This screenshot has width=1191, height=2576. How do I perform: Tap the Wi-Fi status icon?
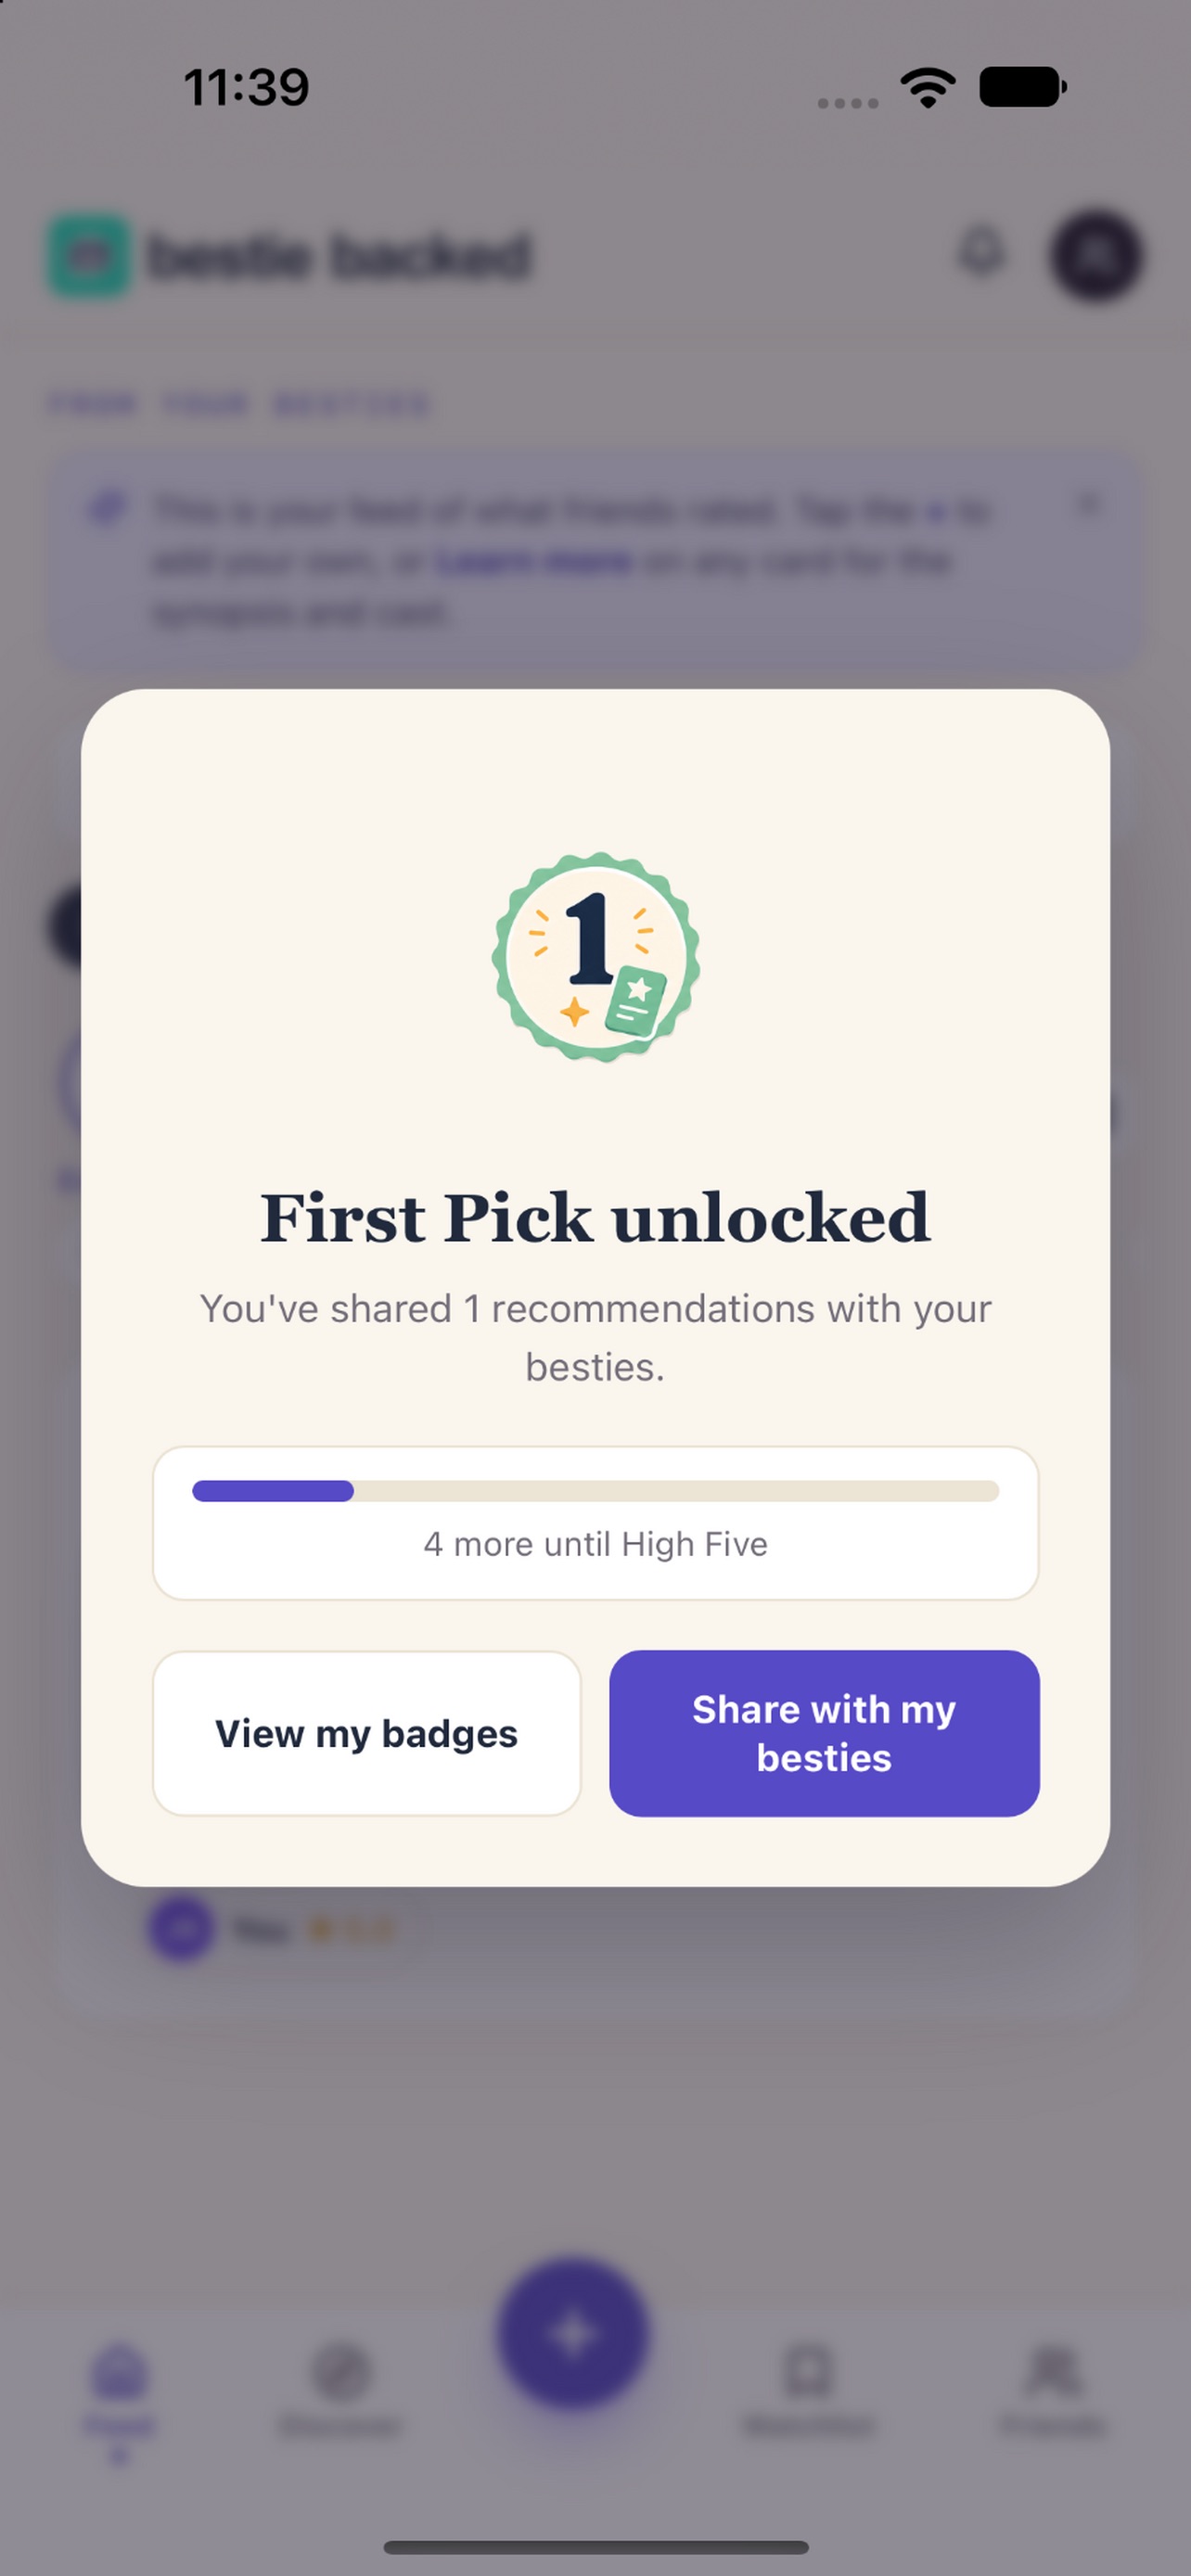coord(928,88)
